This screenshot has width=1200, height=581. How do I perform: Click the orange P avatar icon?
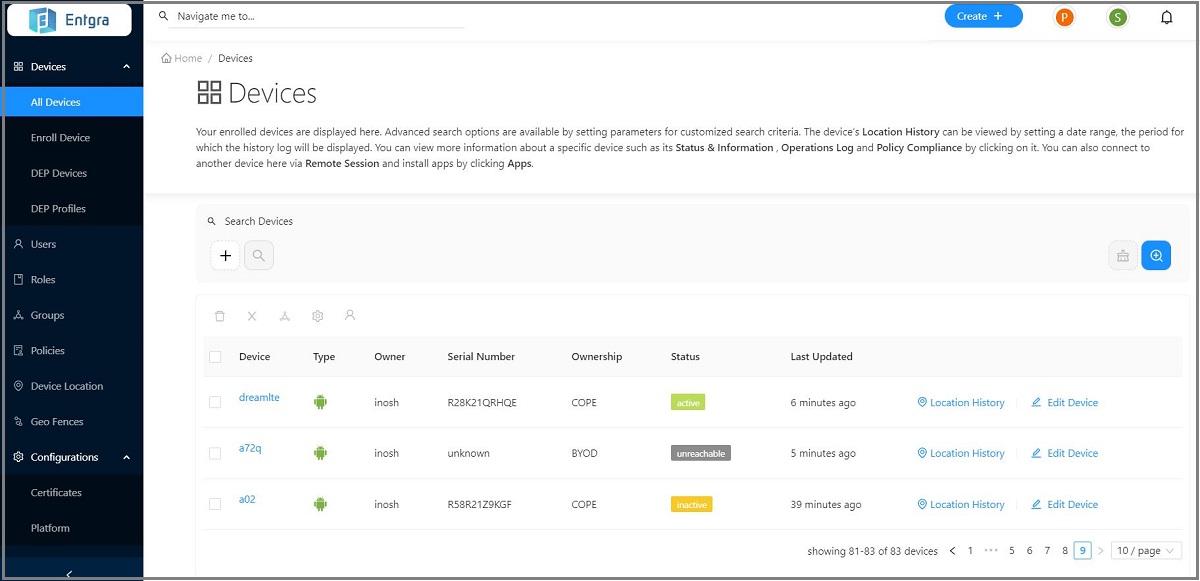click(1064, 17)
